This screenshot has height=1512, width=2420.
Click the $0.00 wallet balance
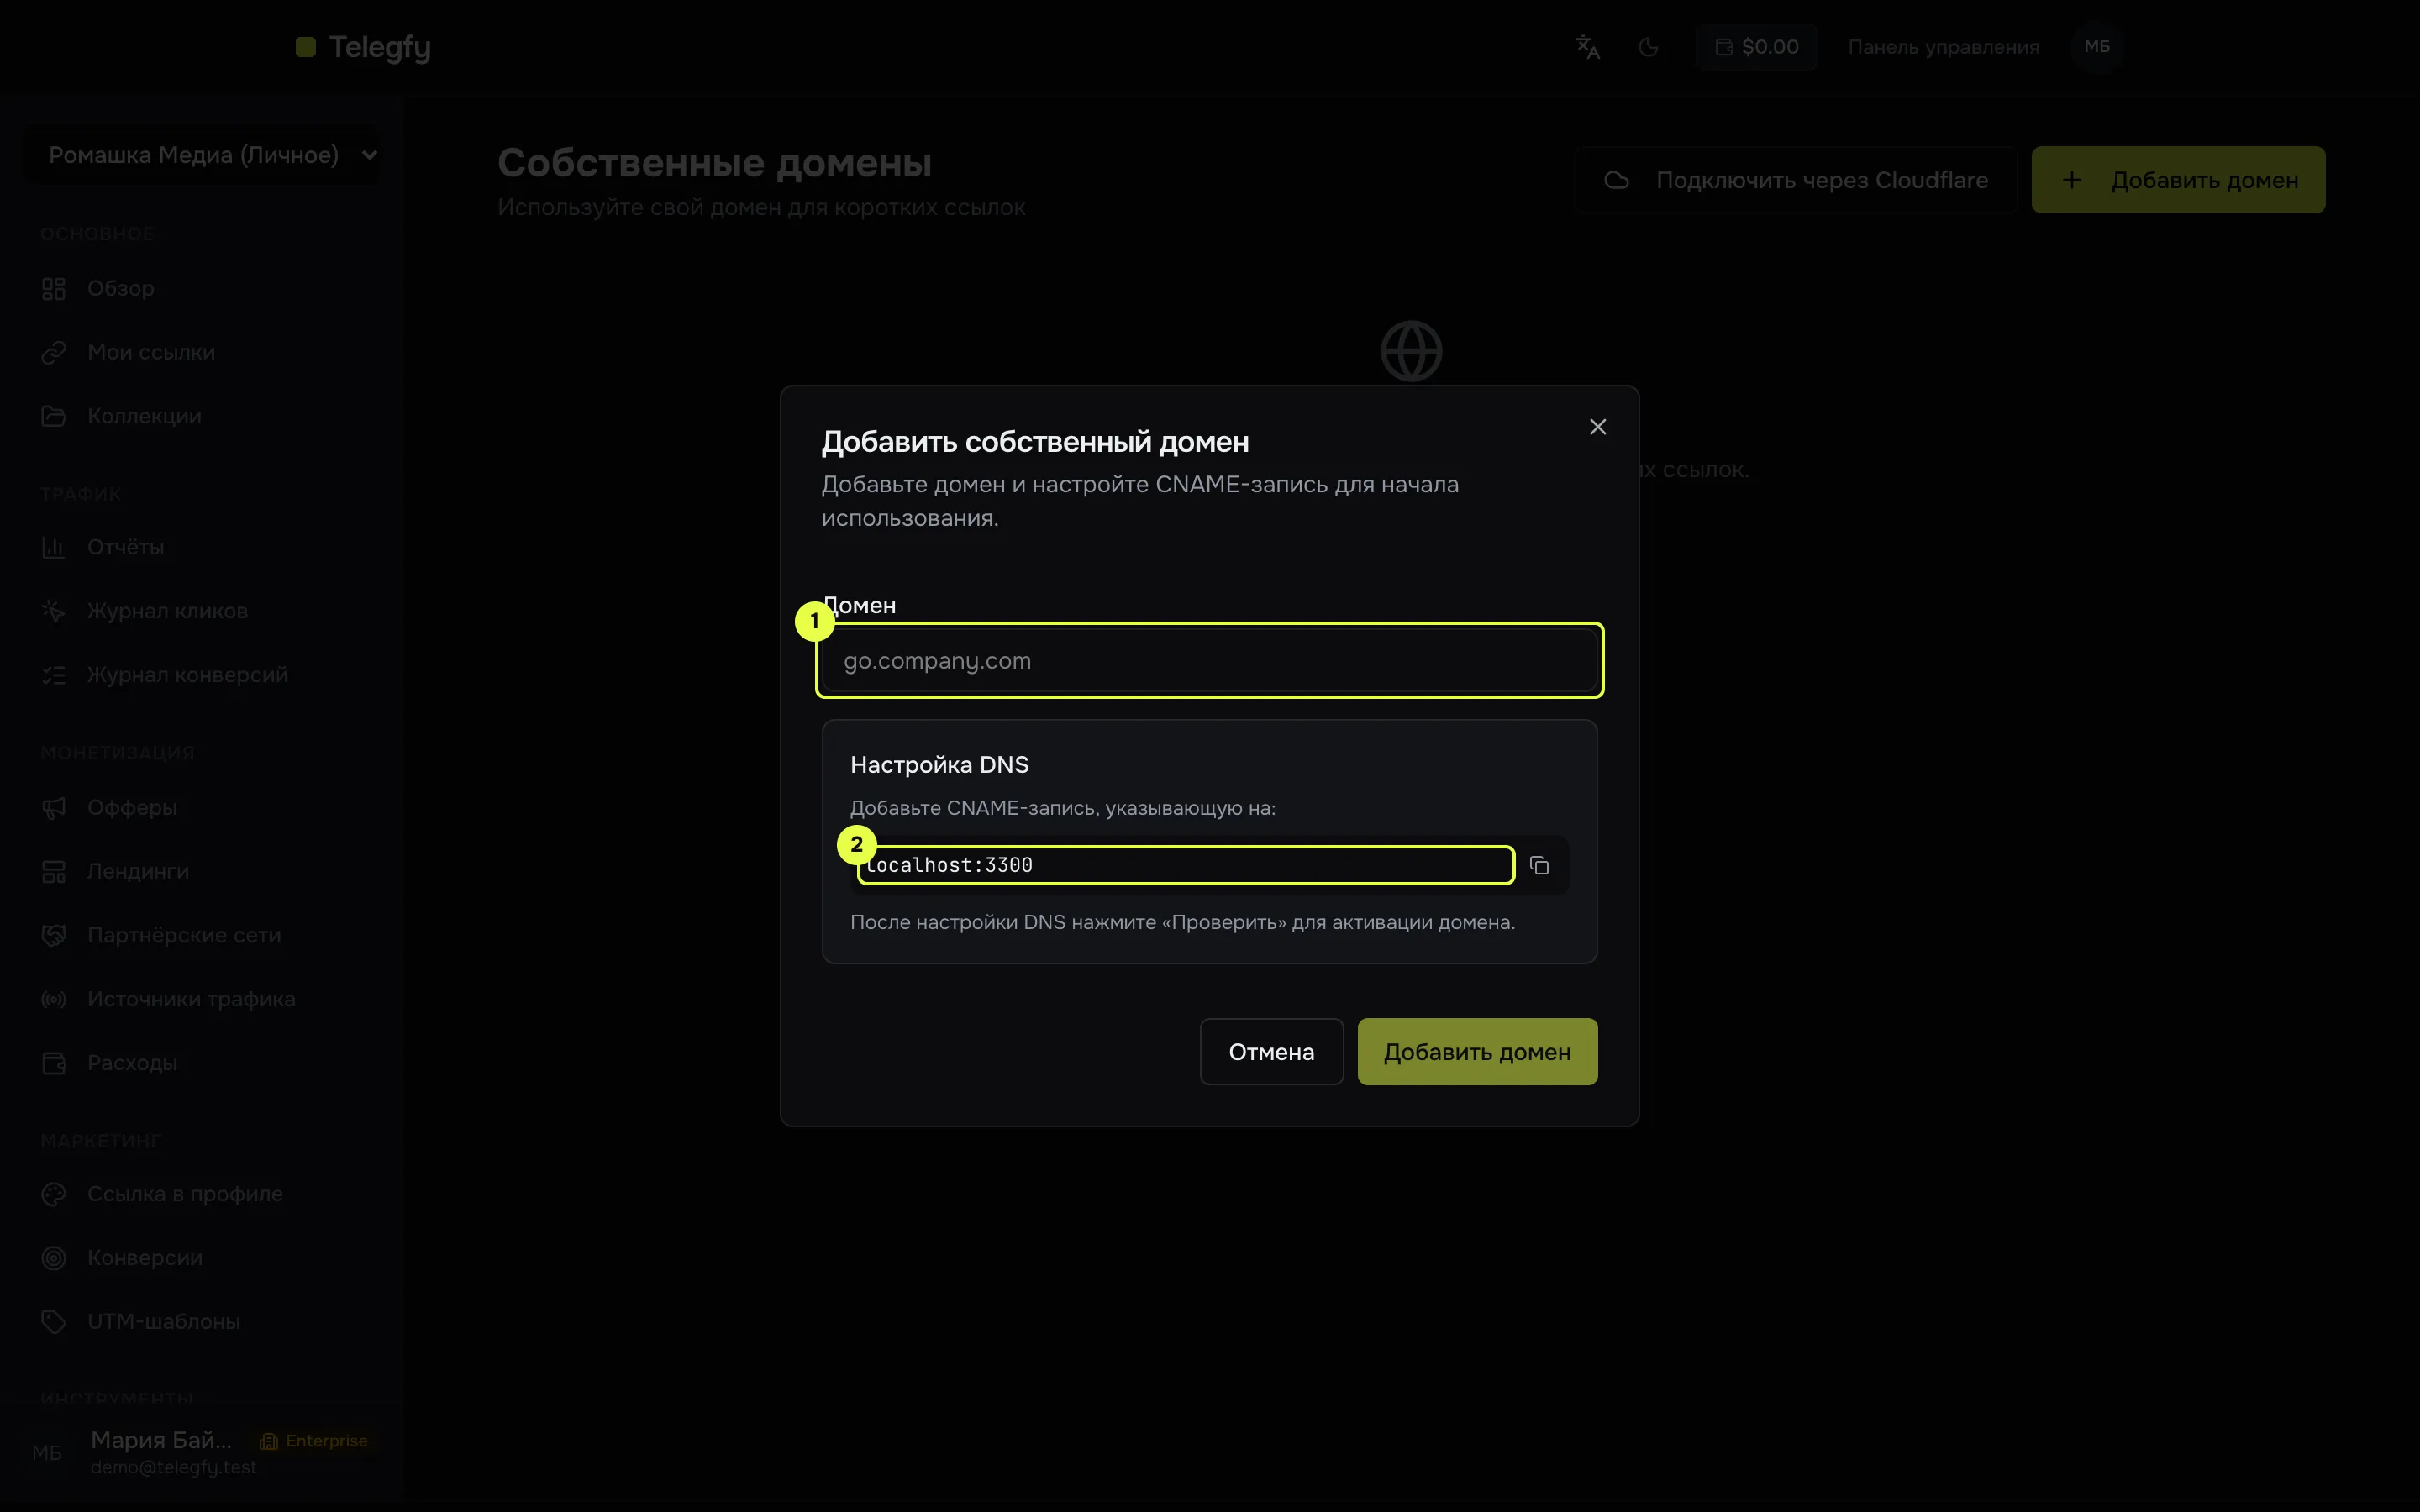pos(1757,47)
